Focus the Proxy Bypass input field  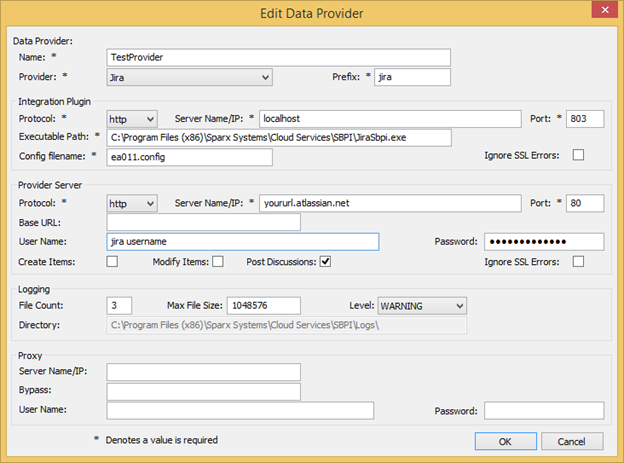(x=203, y=391)
